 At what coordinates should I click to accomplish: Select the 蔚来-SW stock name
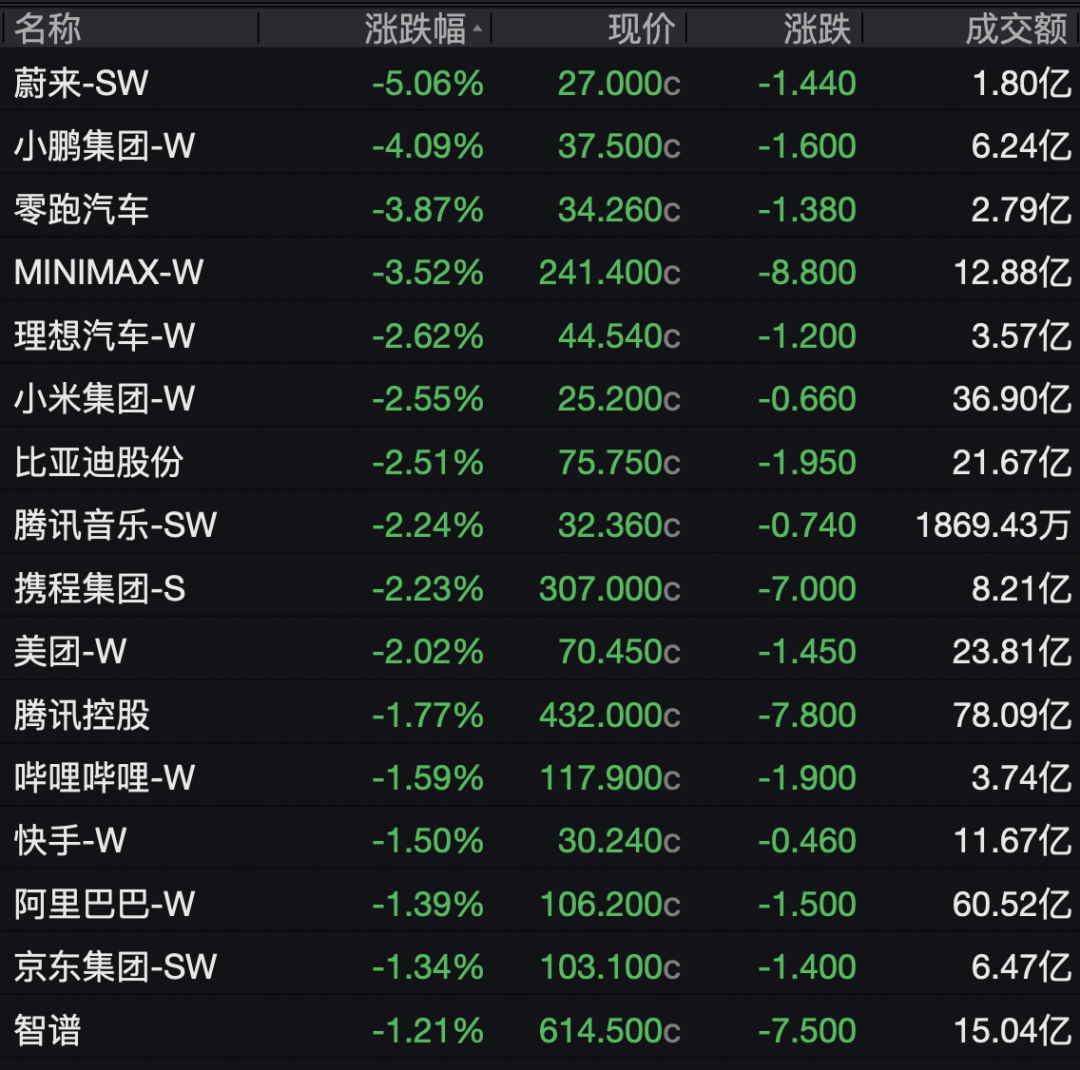pyautogui.click(x=81, y=83)
